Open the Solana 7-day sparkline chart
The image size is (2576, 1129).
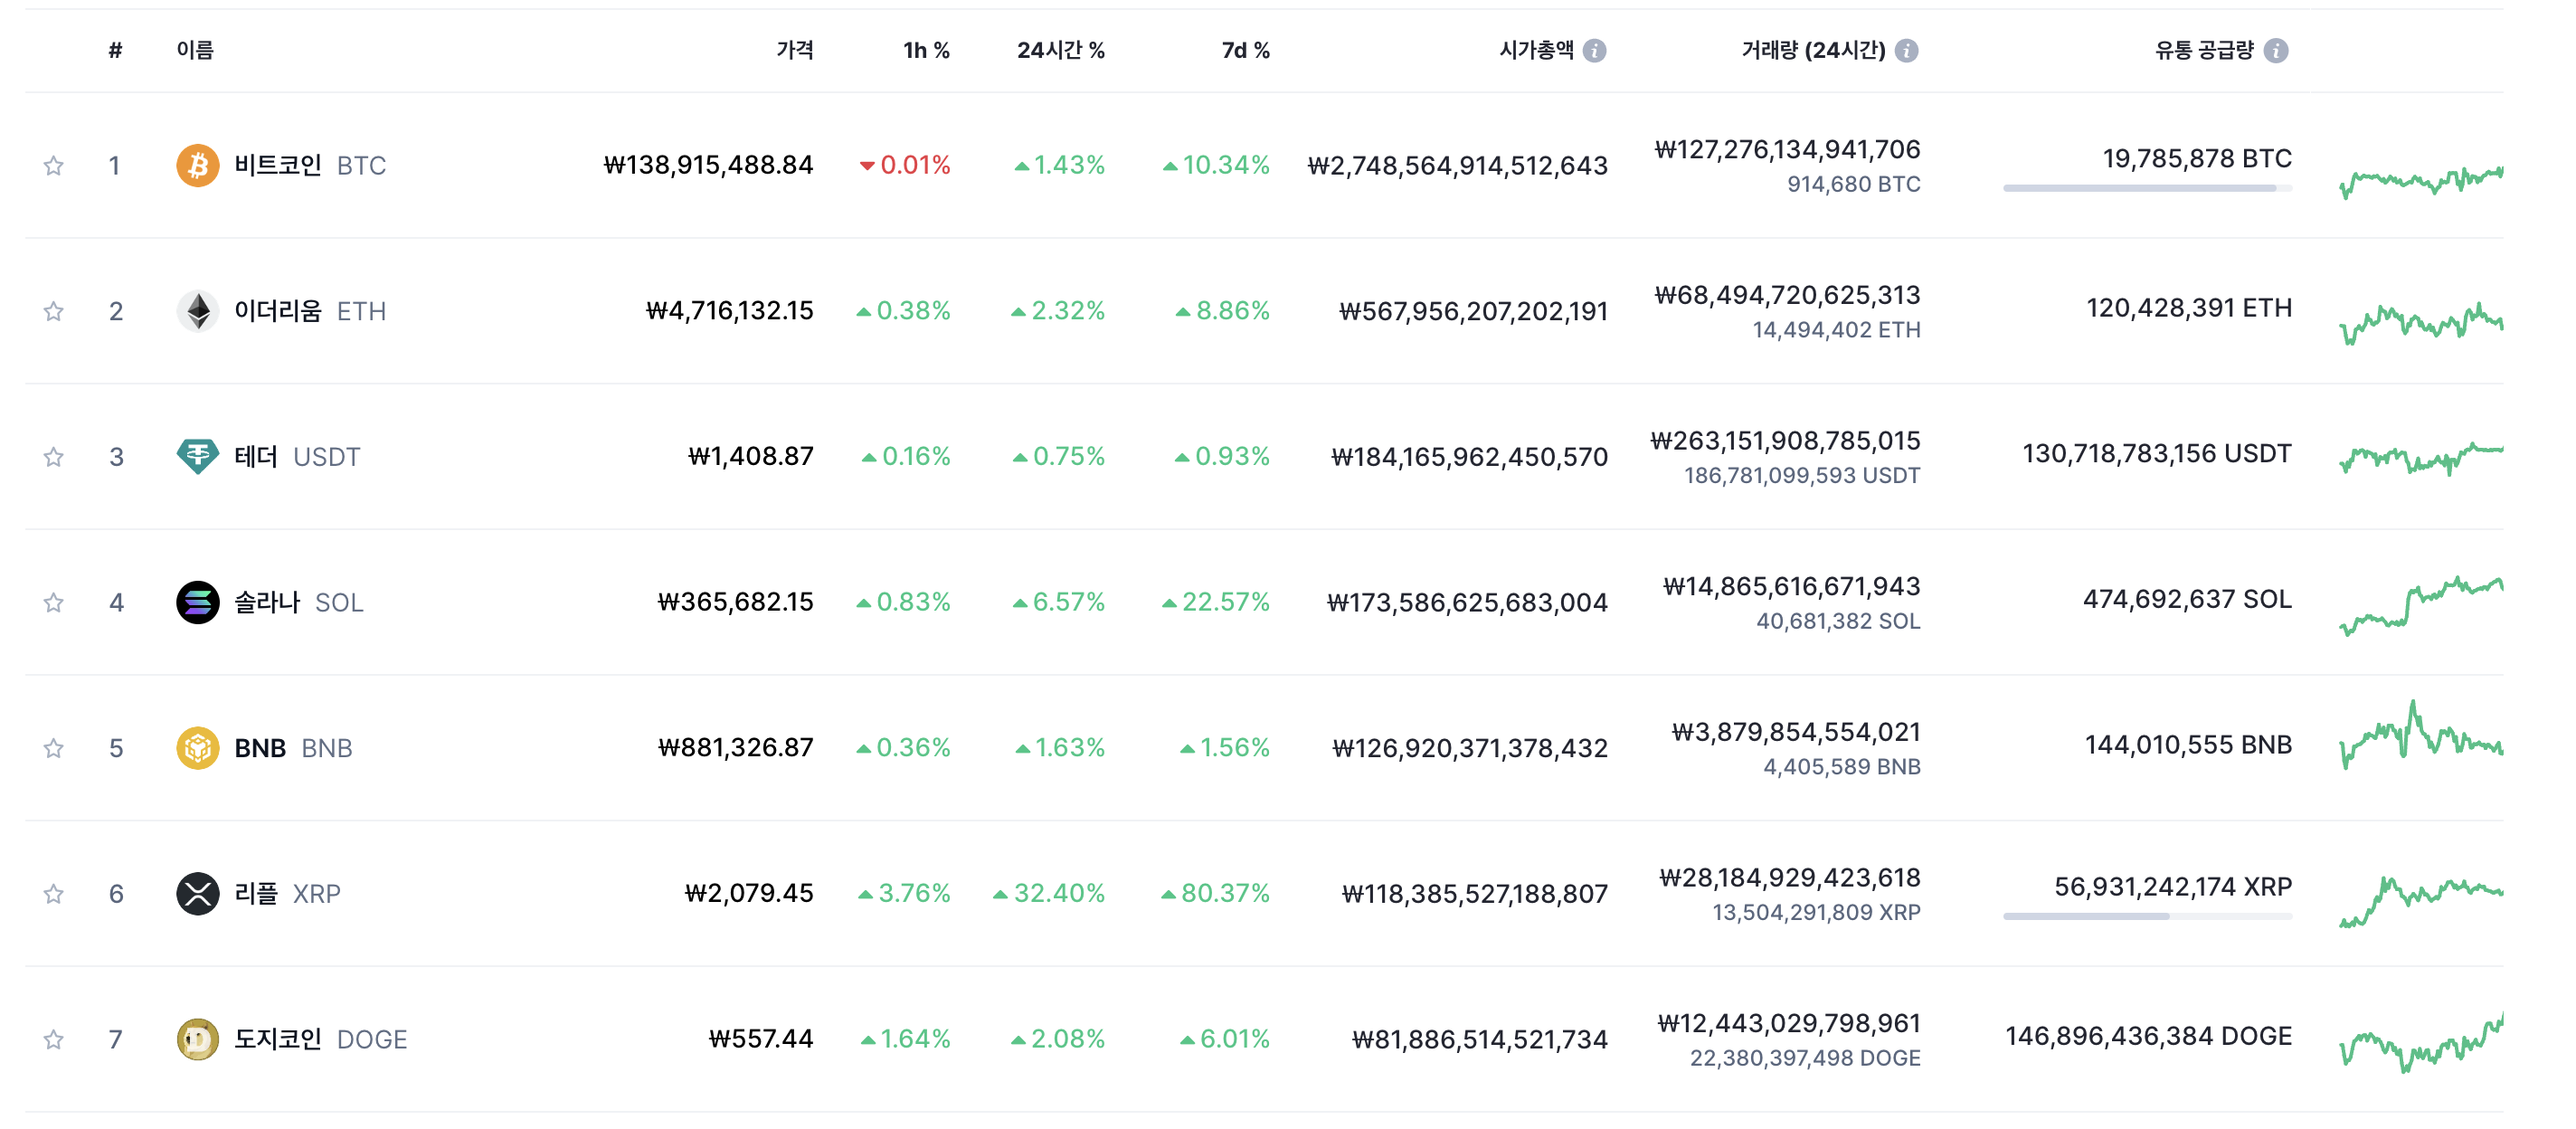pyautogui.click(x=2421, y=605)
